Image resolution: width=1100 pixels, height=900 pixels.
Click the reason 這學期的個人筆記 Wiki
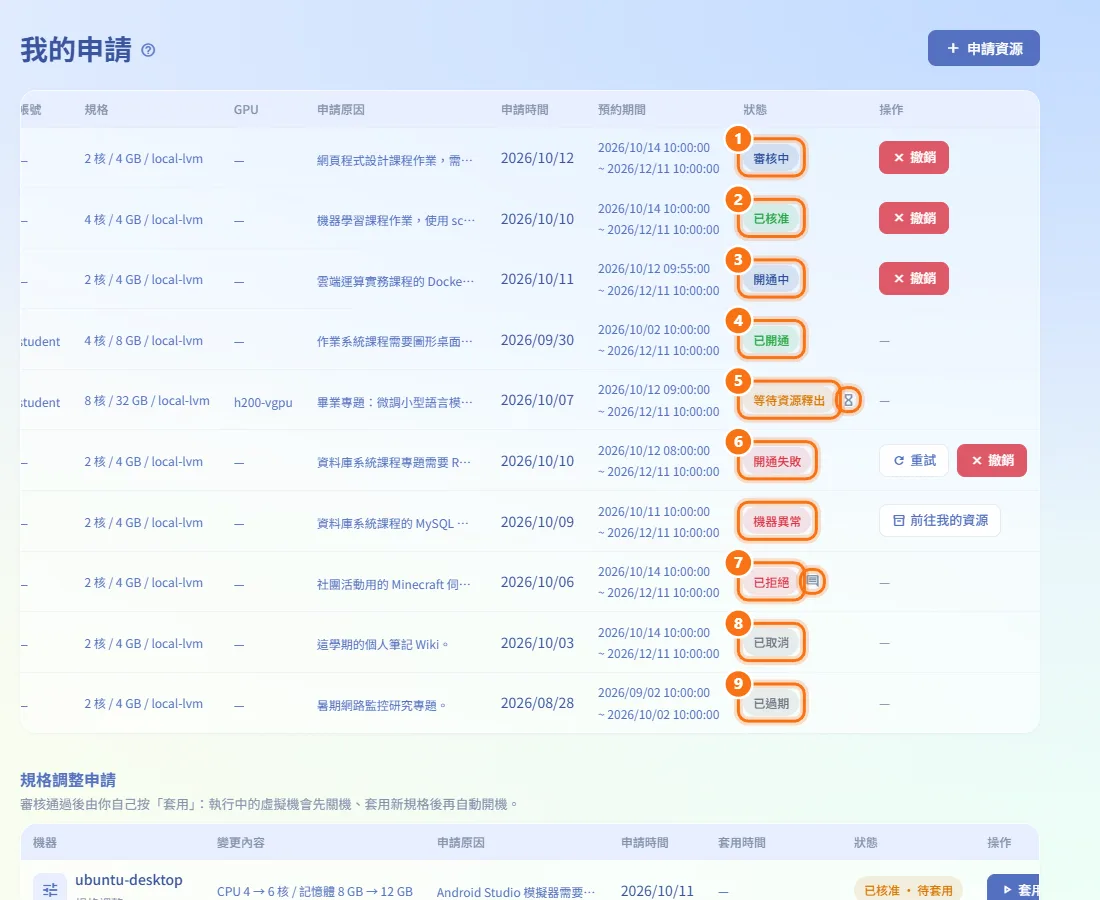[382, 644]
